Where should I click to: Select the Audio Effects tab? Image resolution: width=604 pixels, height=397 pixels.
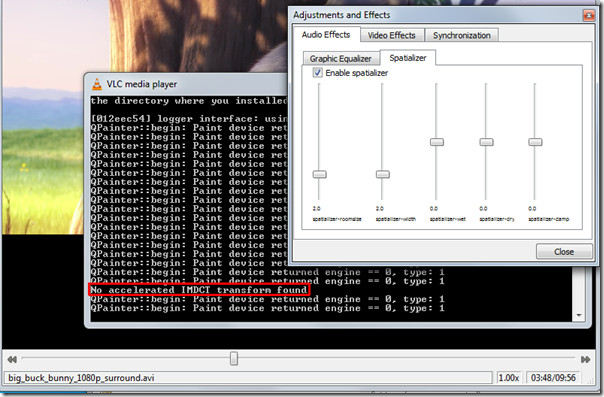point(326,35)
